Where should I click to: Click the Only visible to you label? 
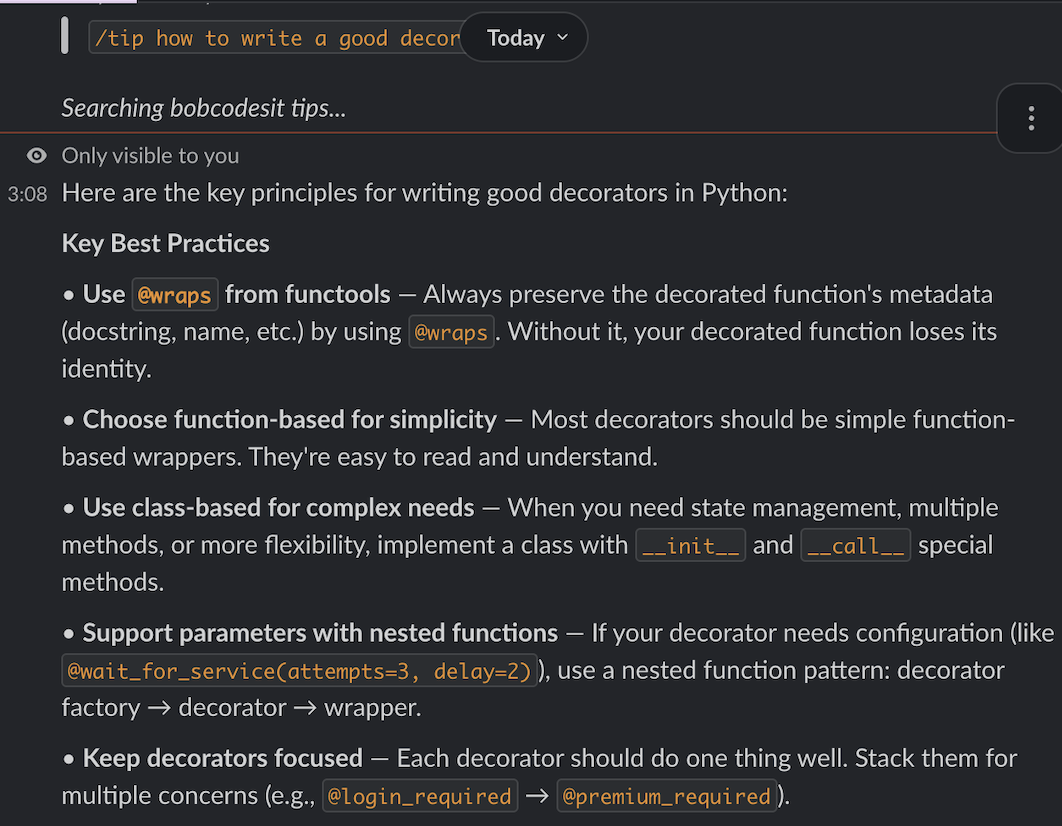pos(150,156)
